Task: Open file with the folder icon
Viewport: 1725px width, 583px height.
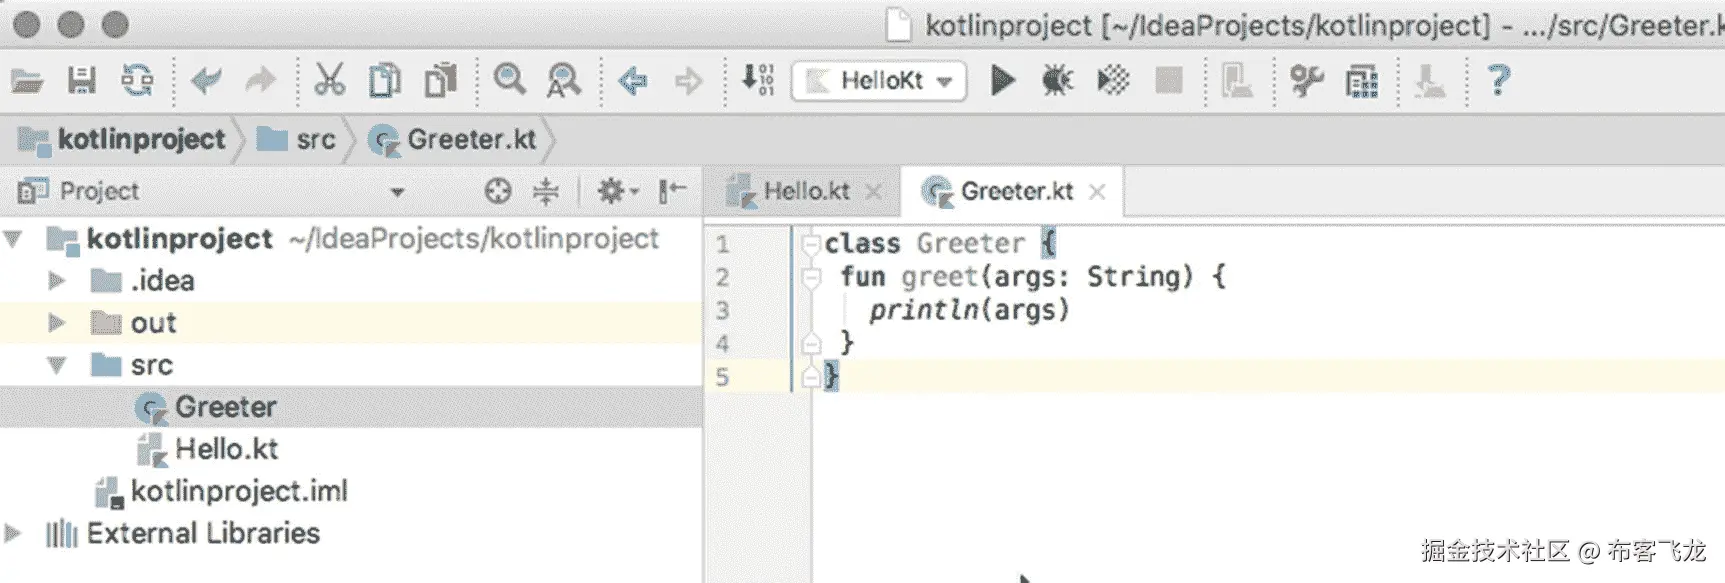Action: tap(27, 80)
